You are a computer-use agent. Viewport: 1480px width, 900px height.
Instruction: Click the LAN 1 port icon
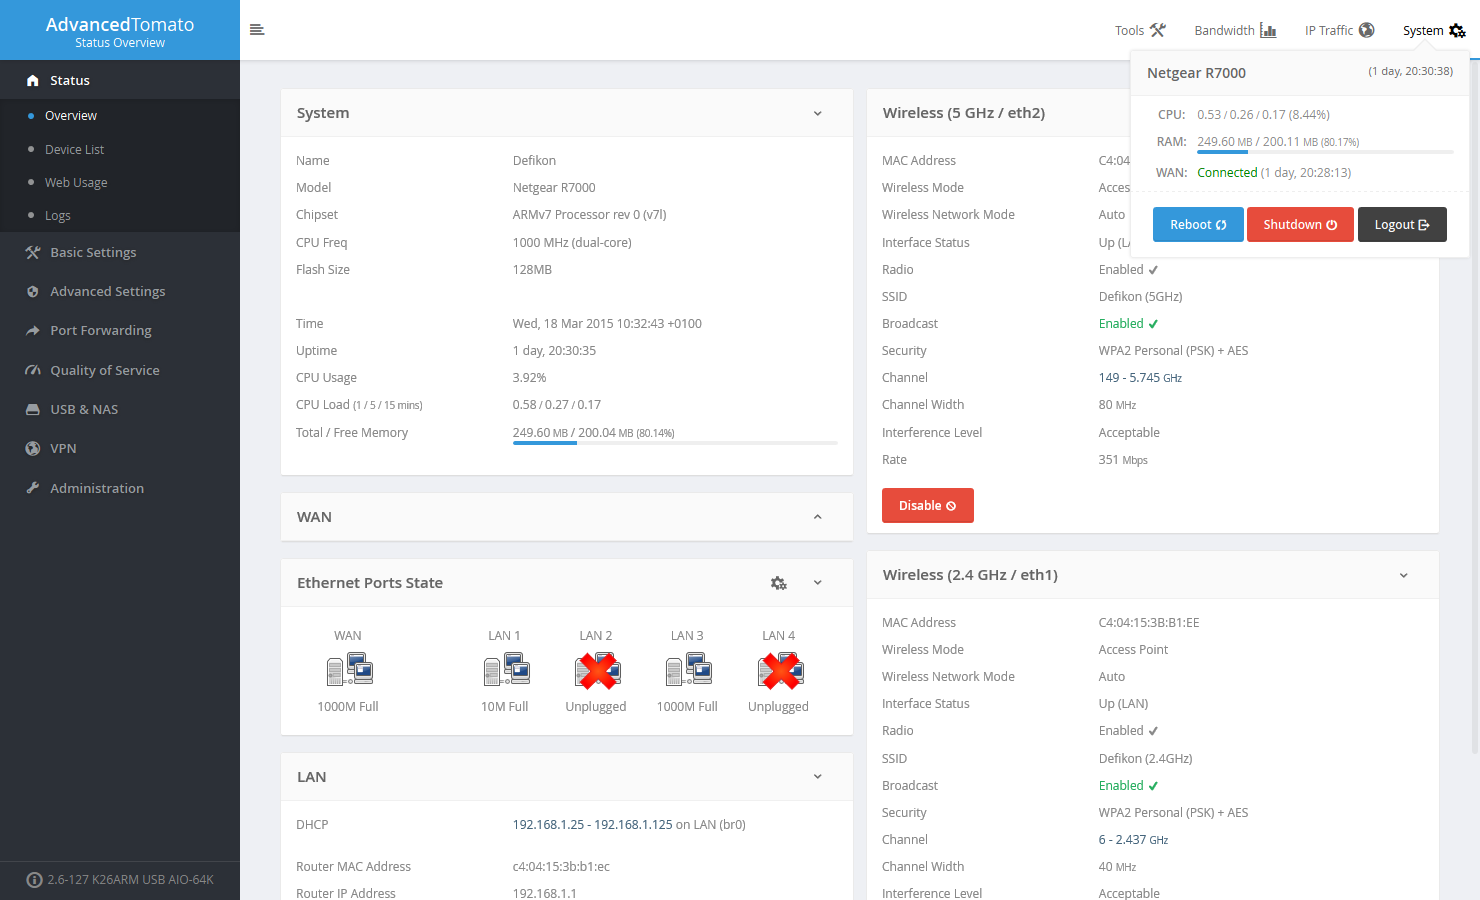[x=506, y=669]
